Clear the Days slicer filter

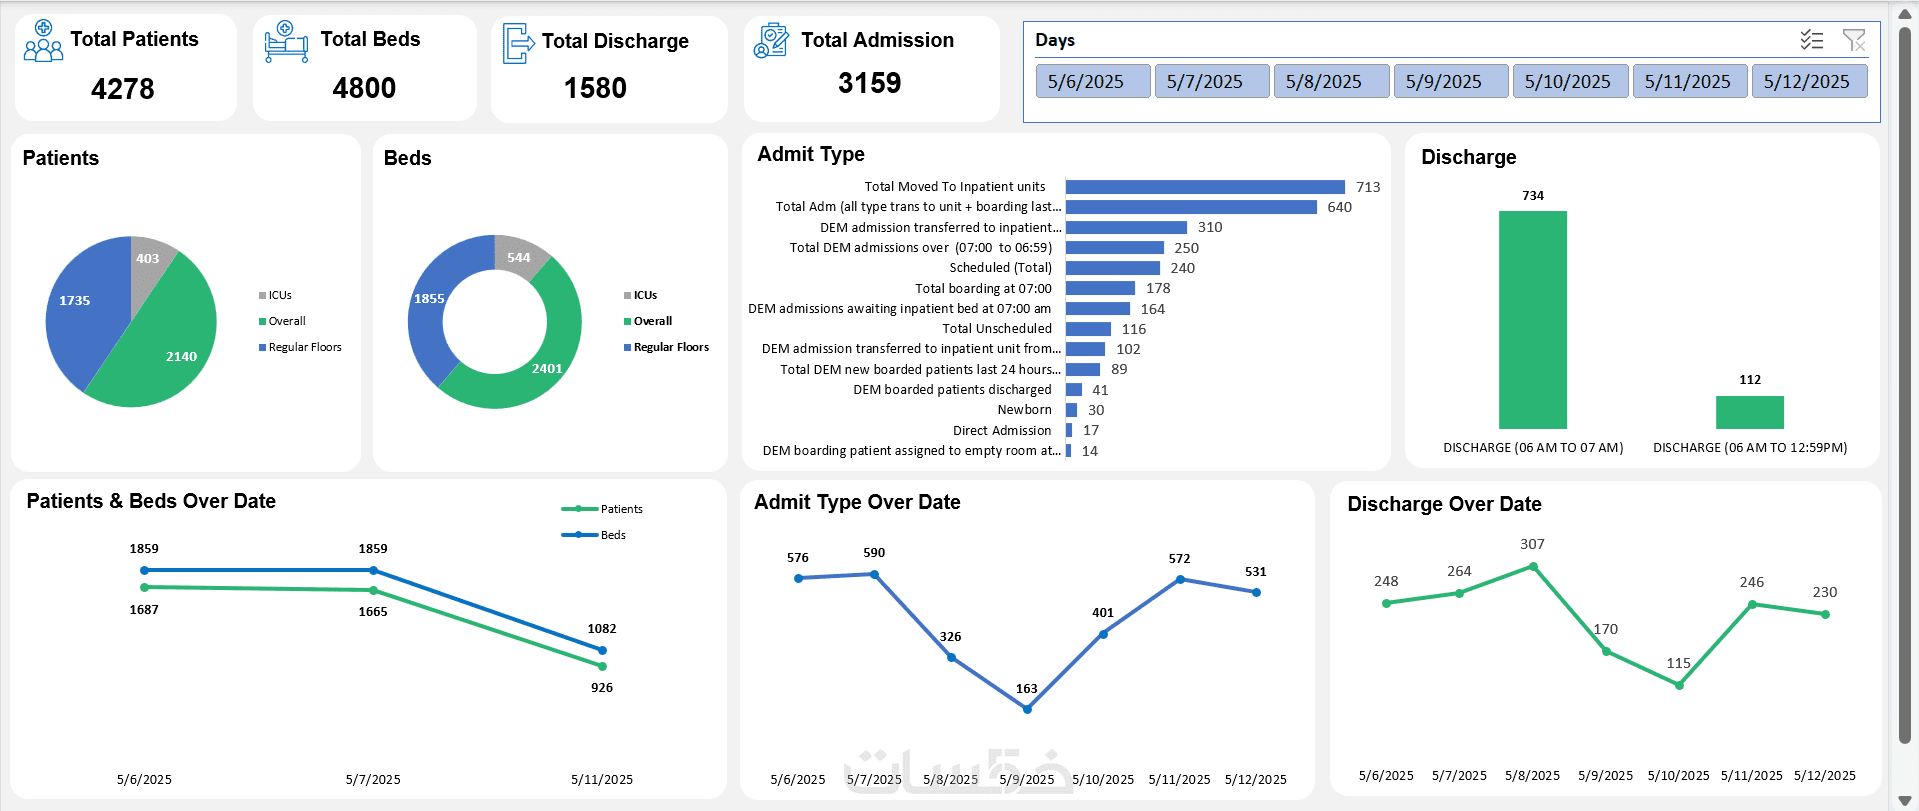(1854, 40)
